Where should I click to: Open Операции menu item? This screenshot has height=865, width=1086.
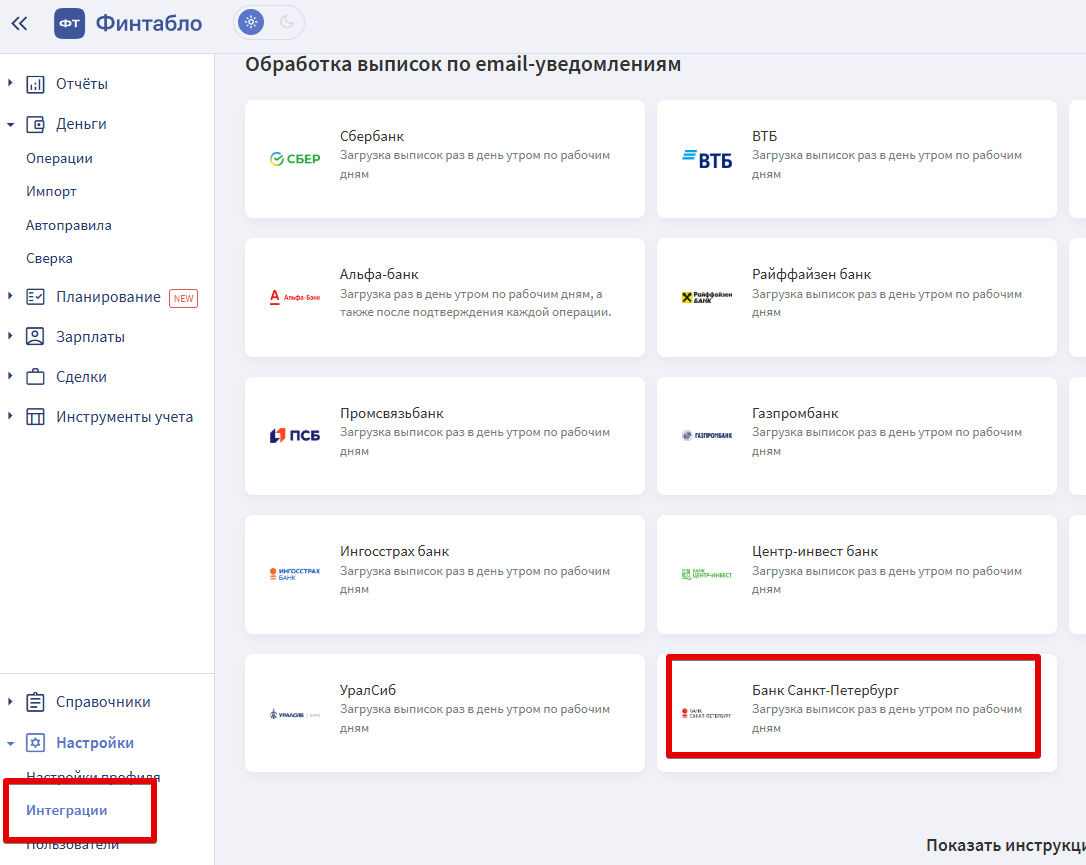(60, 159)
